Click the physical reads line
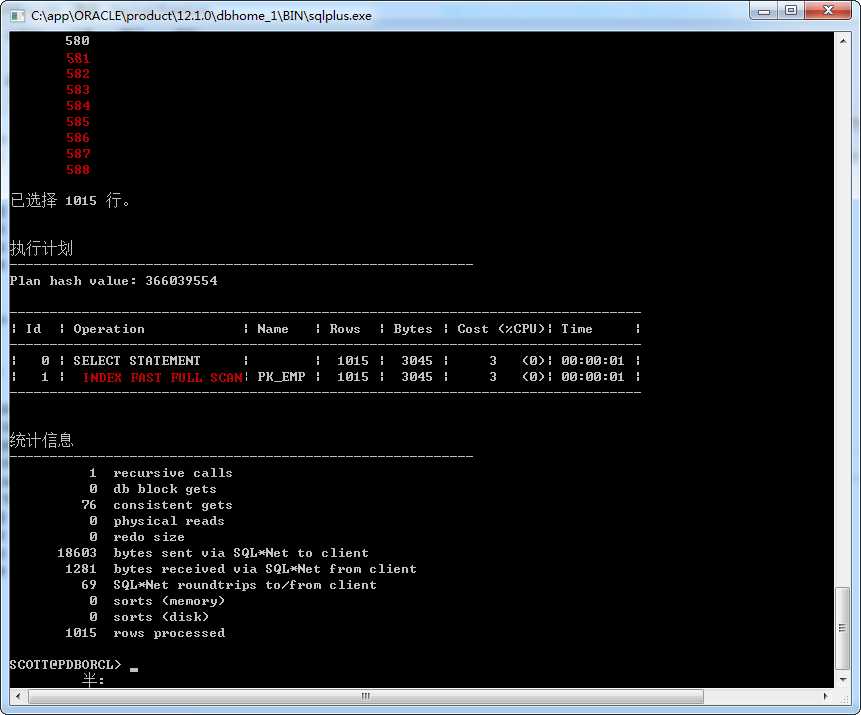The height and width of the screenshot is (715, 861). coord(156,521)
